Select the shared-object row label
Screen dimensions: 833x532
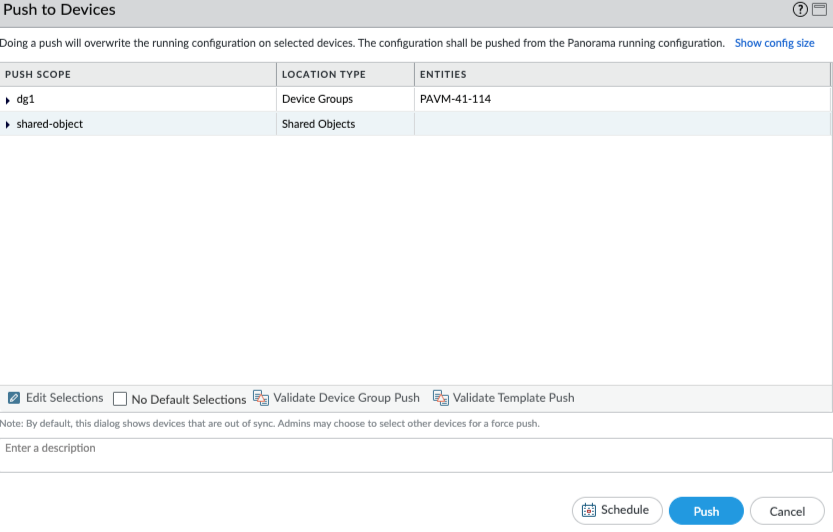coord(50,125)
